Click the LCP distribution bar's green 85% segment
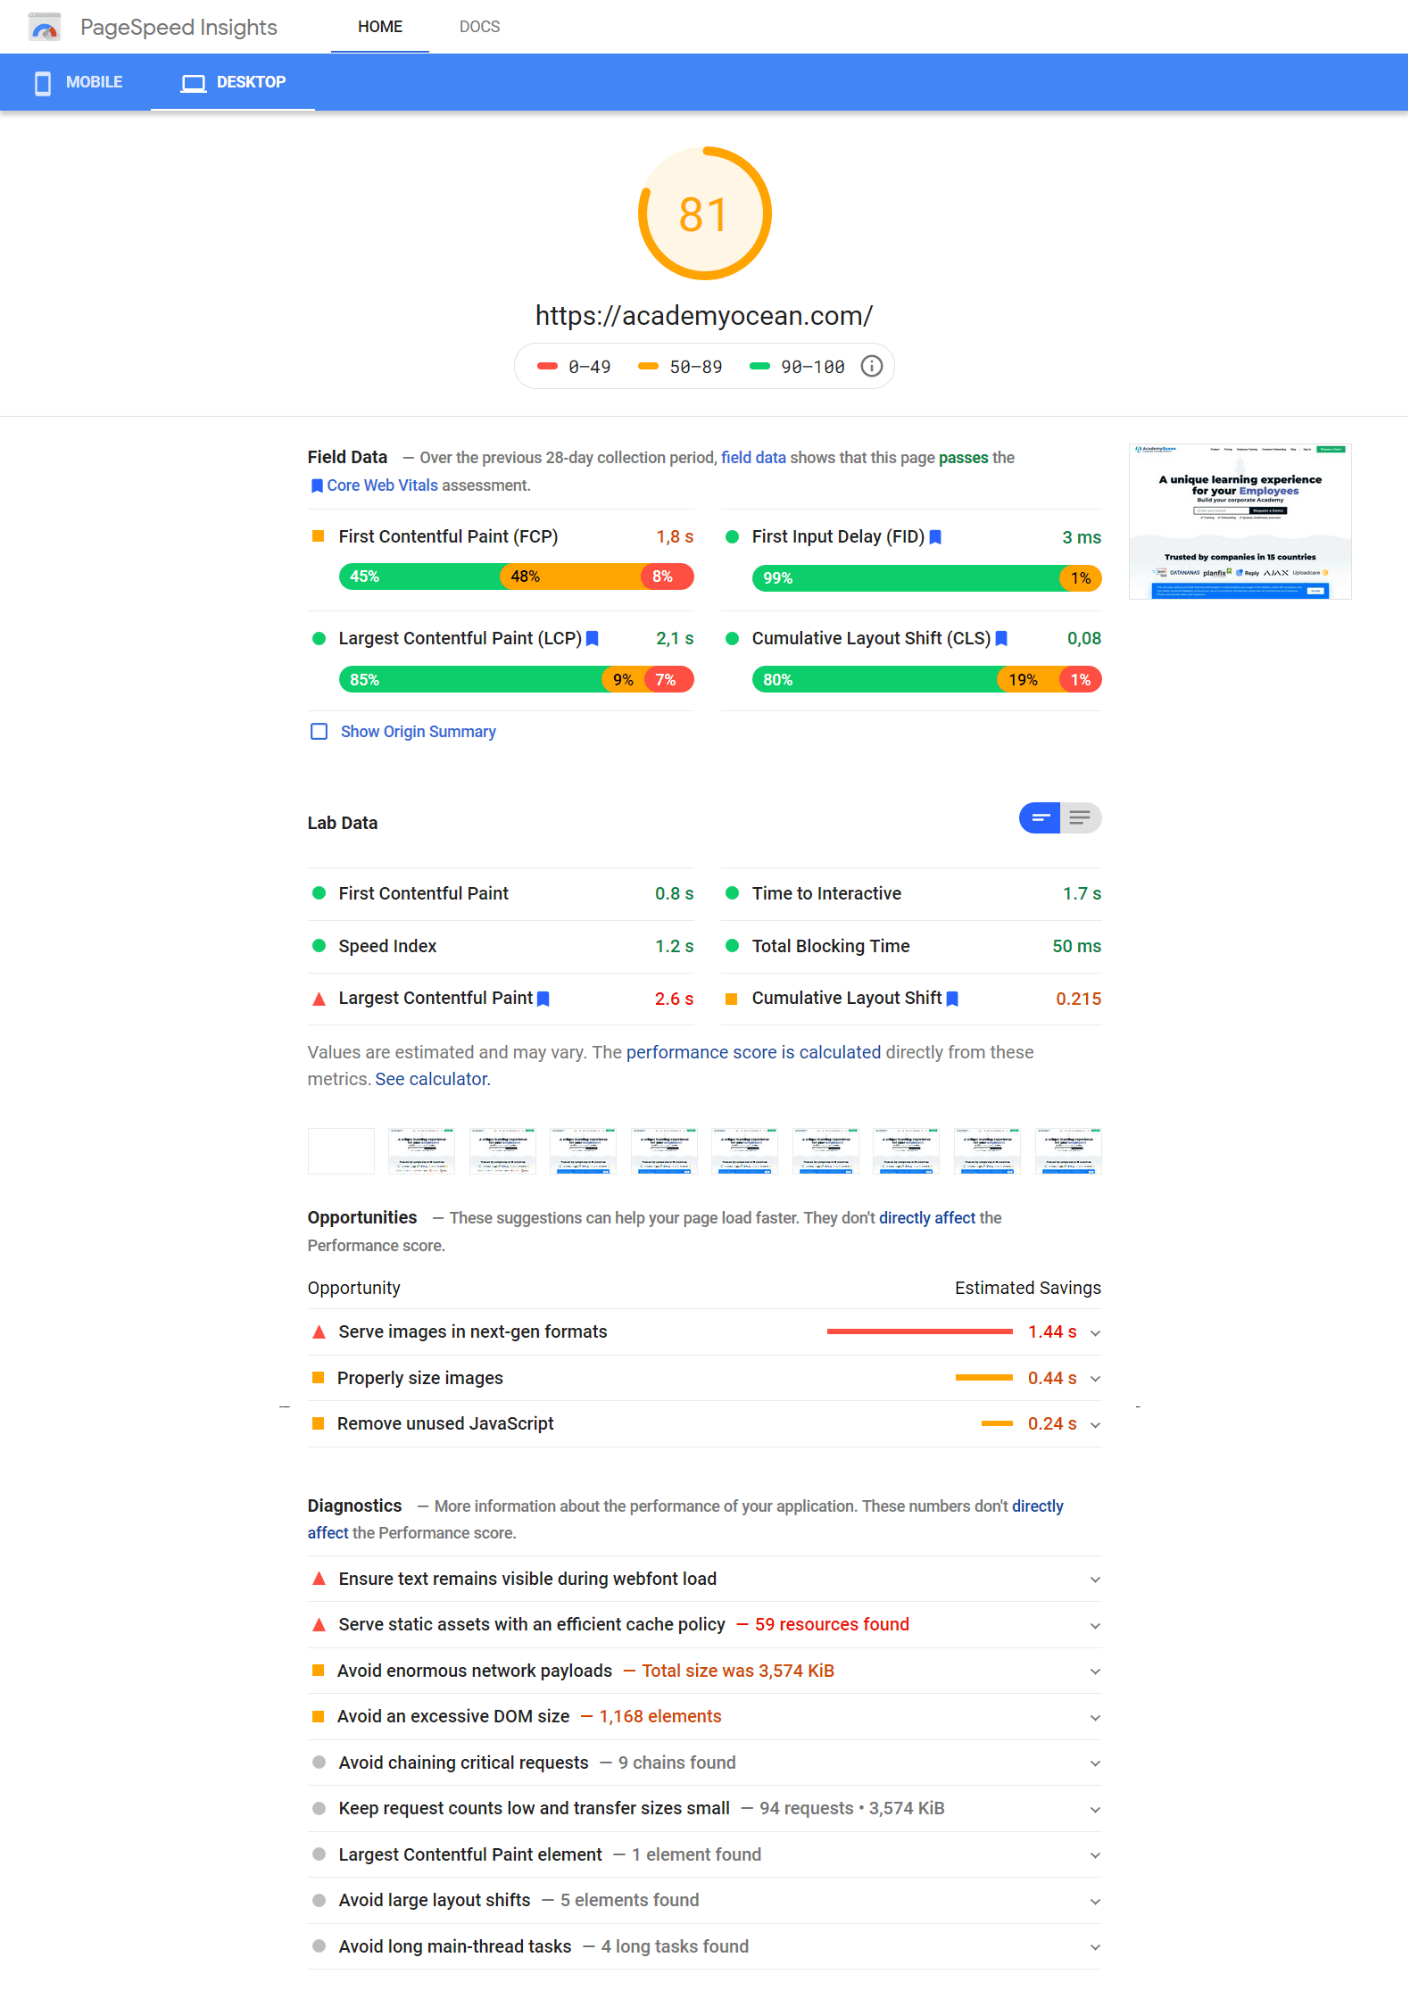 point(471,680)
